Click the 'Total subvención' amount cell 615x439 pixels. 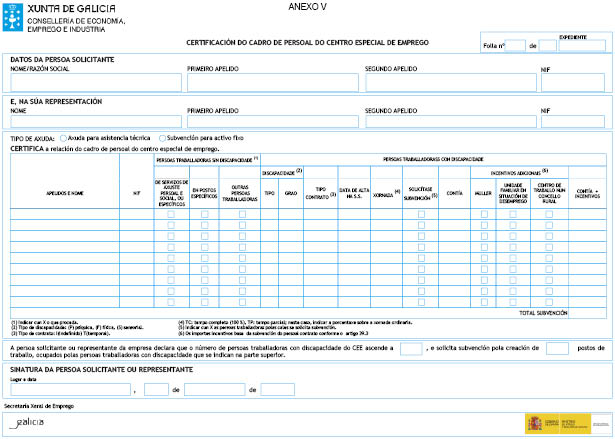pyautogui.click(x=587, y=313)
